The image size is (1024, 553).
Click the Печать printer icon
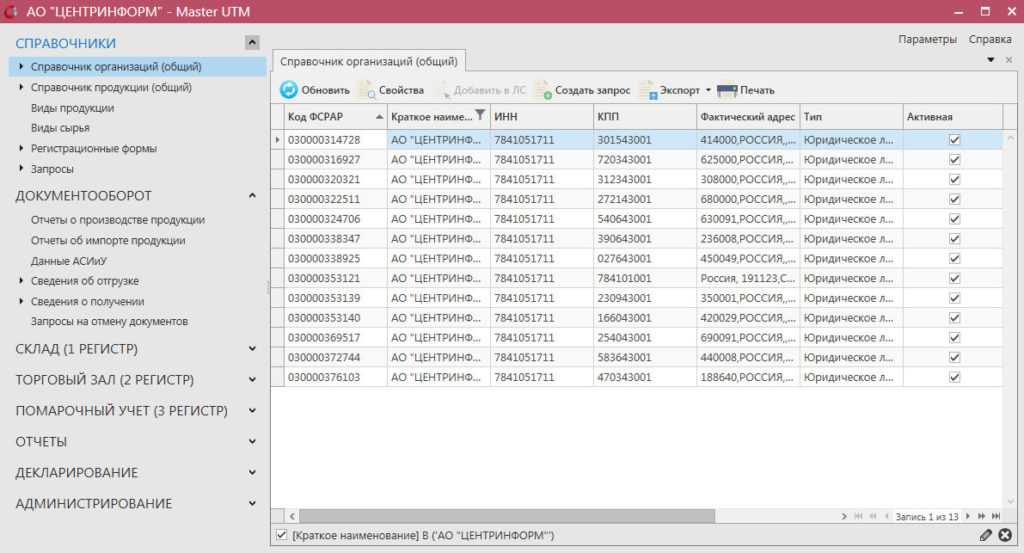pyautogui.click(x=727, y=90)
